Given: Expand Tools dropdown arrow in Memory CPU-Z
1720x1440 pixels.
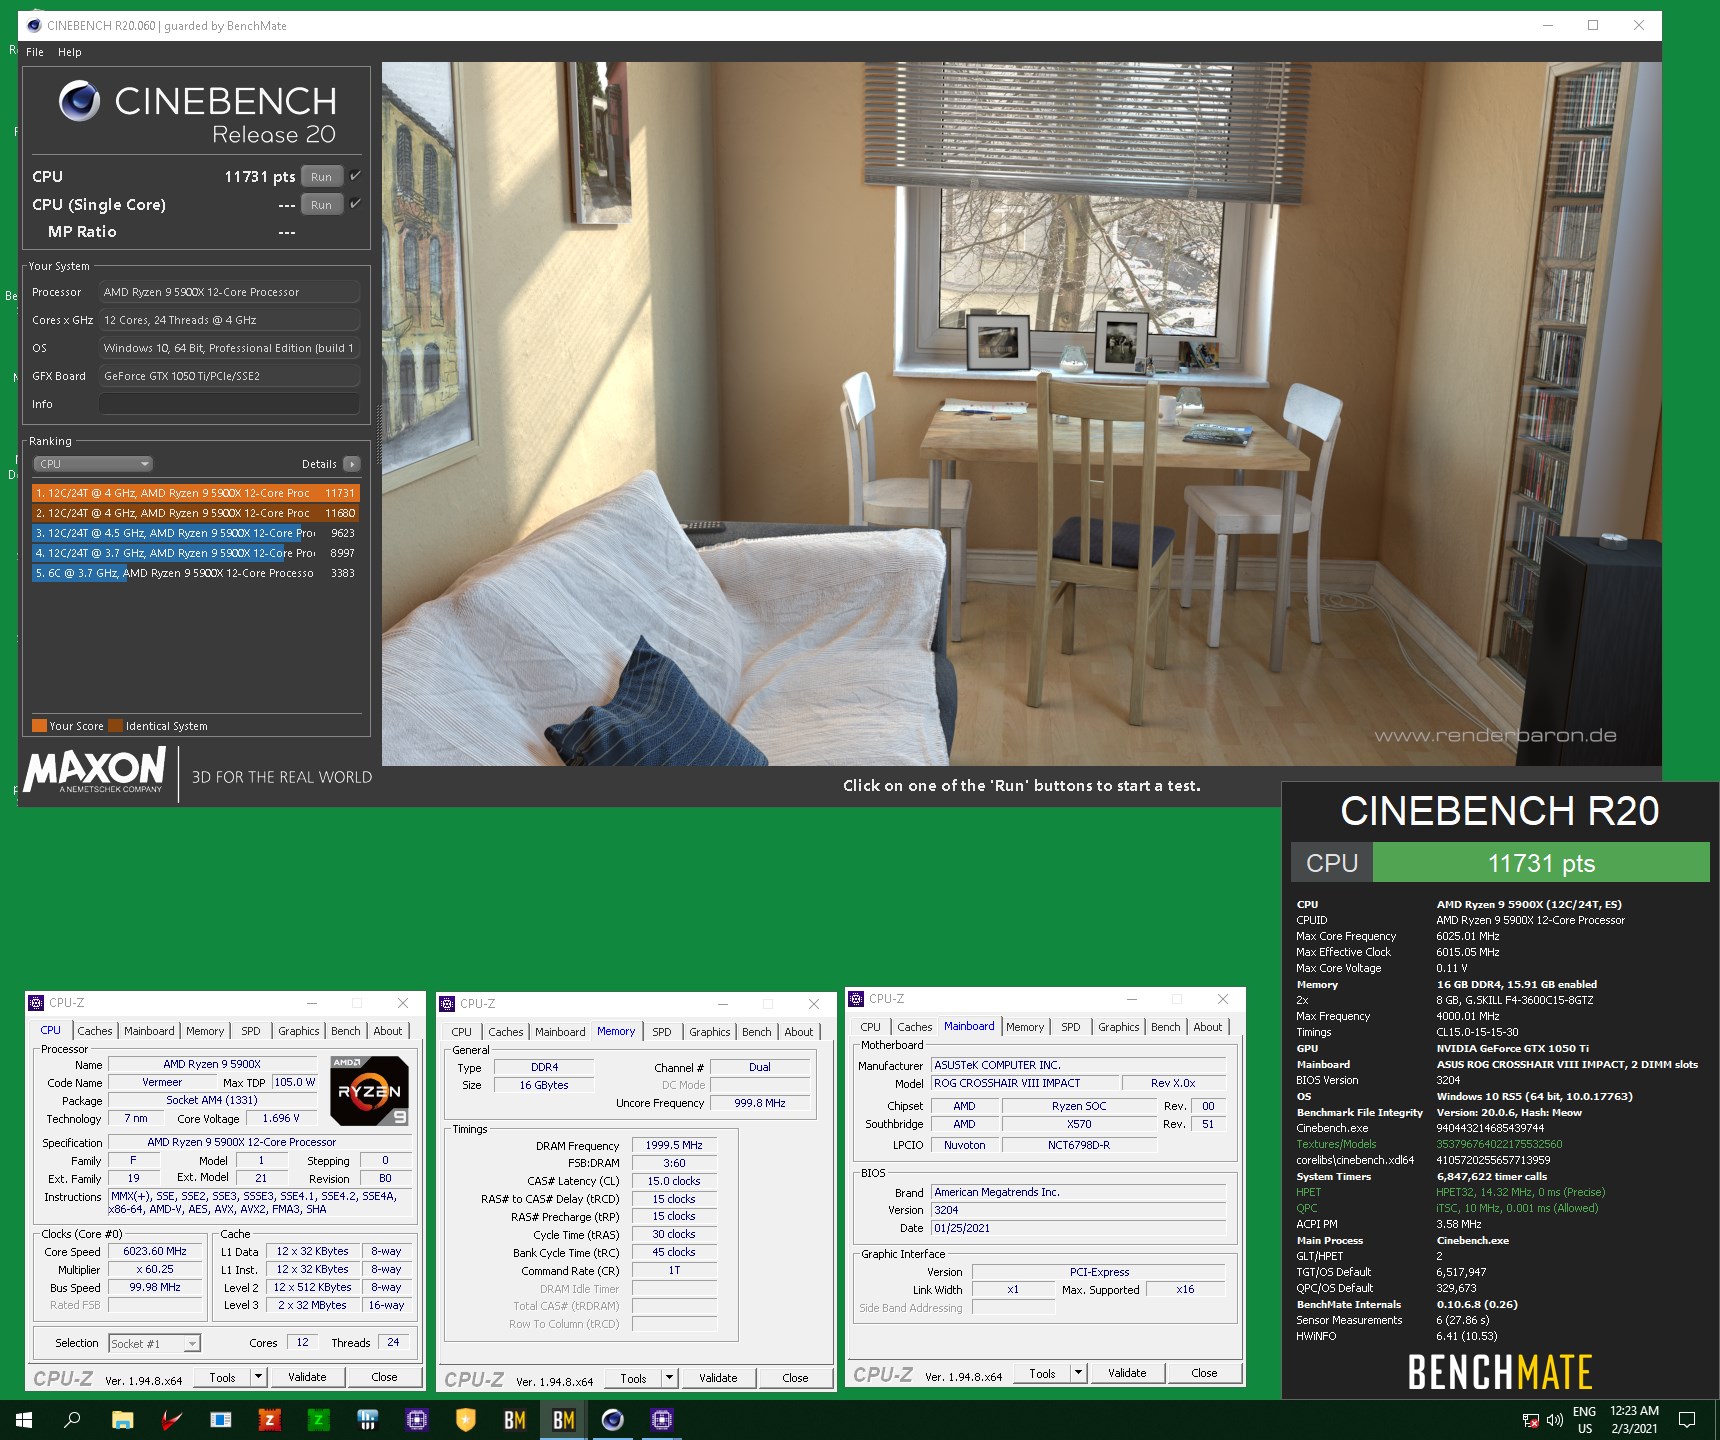Looking at the screenshot, I should coord(670,1378).
